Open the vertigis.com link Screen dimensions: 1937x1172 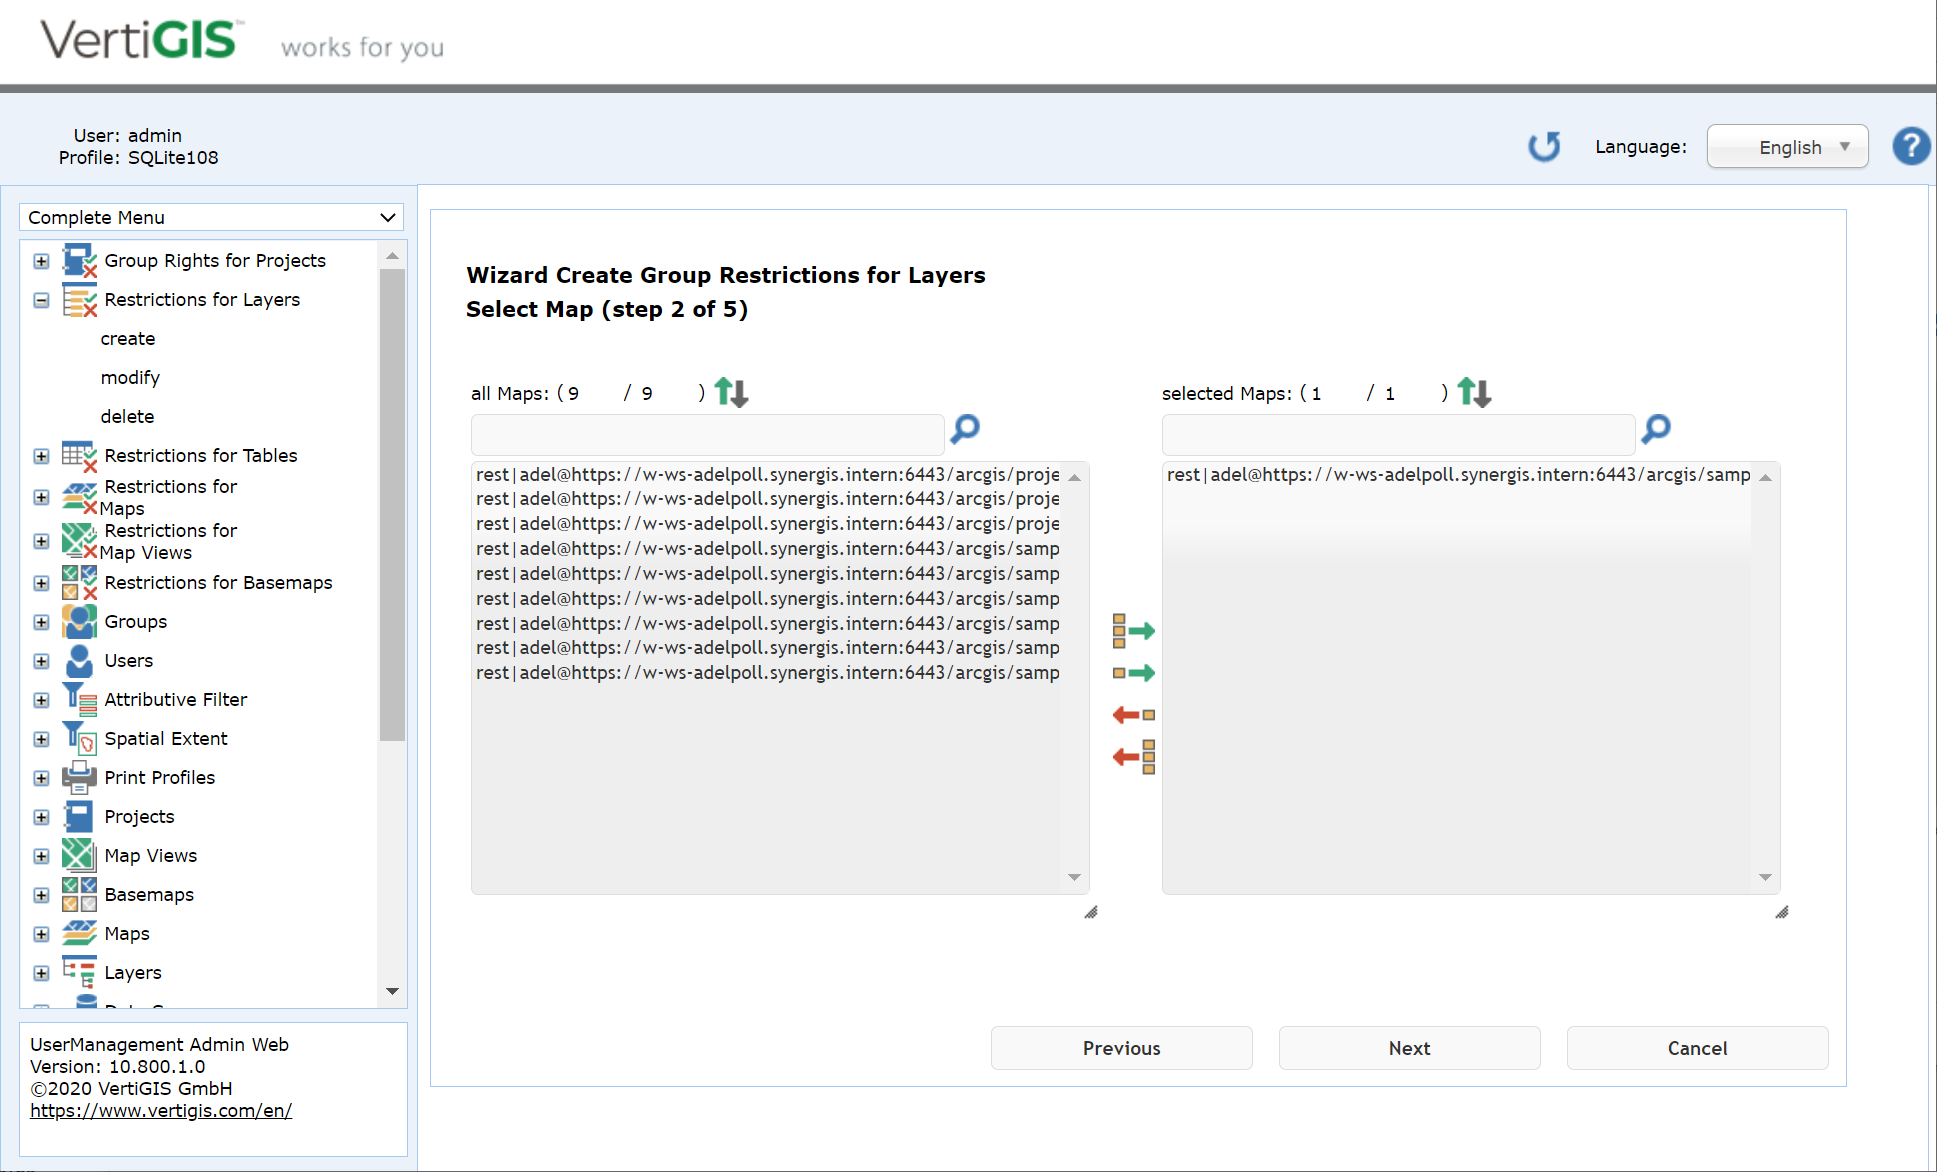click(x=161, y=1110)
